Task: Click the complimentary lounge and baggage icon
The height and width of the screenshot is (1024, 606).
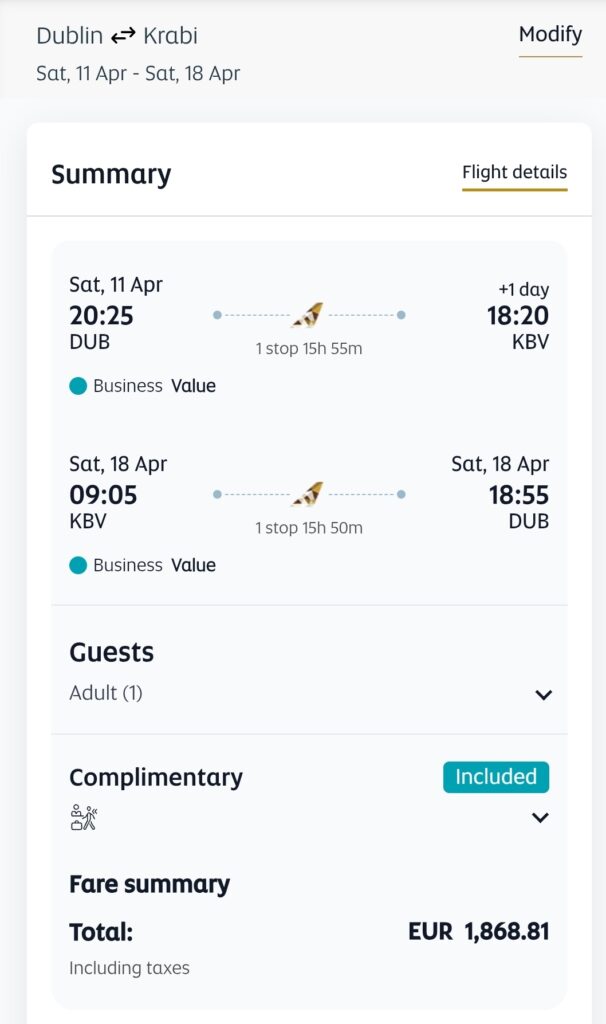Action: (84, 819)
